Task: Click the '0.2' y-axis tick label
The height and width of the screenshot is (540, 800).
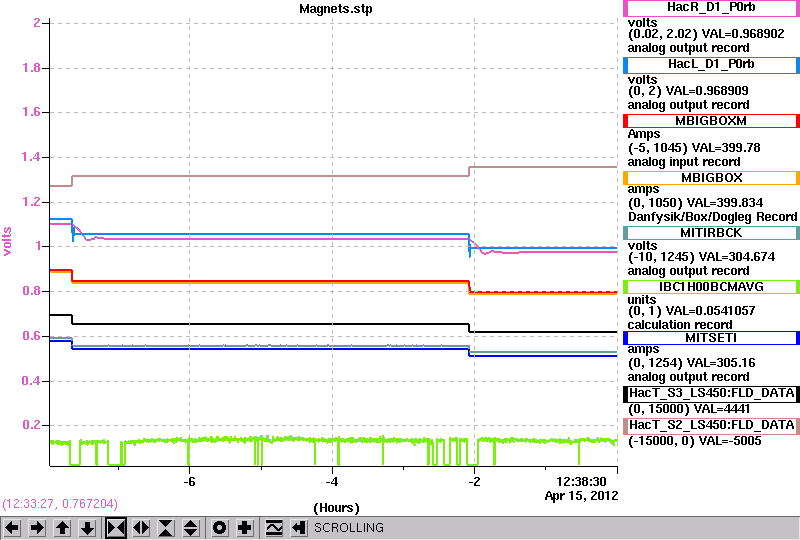Action: pyautogui.click(x=31, y=425)
